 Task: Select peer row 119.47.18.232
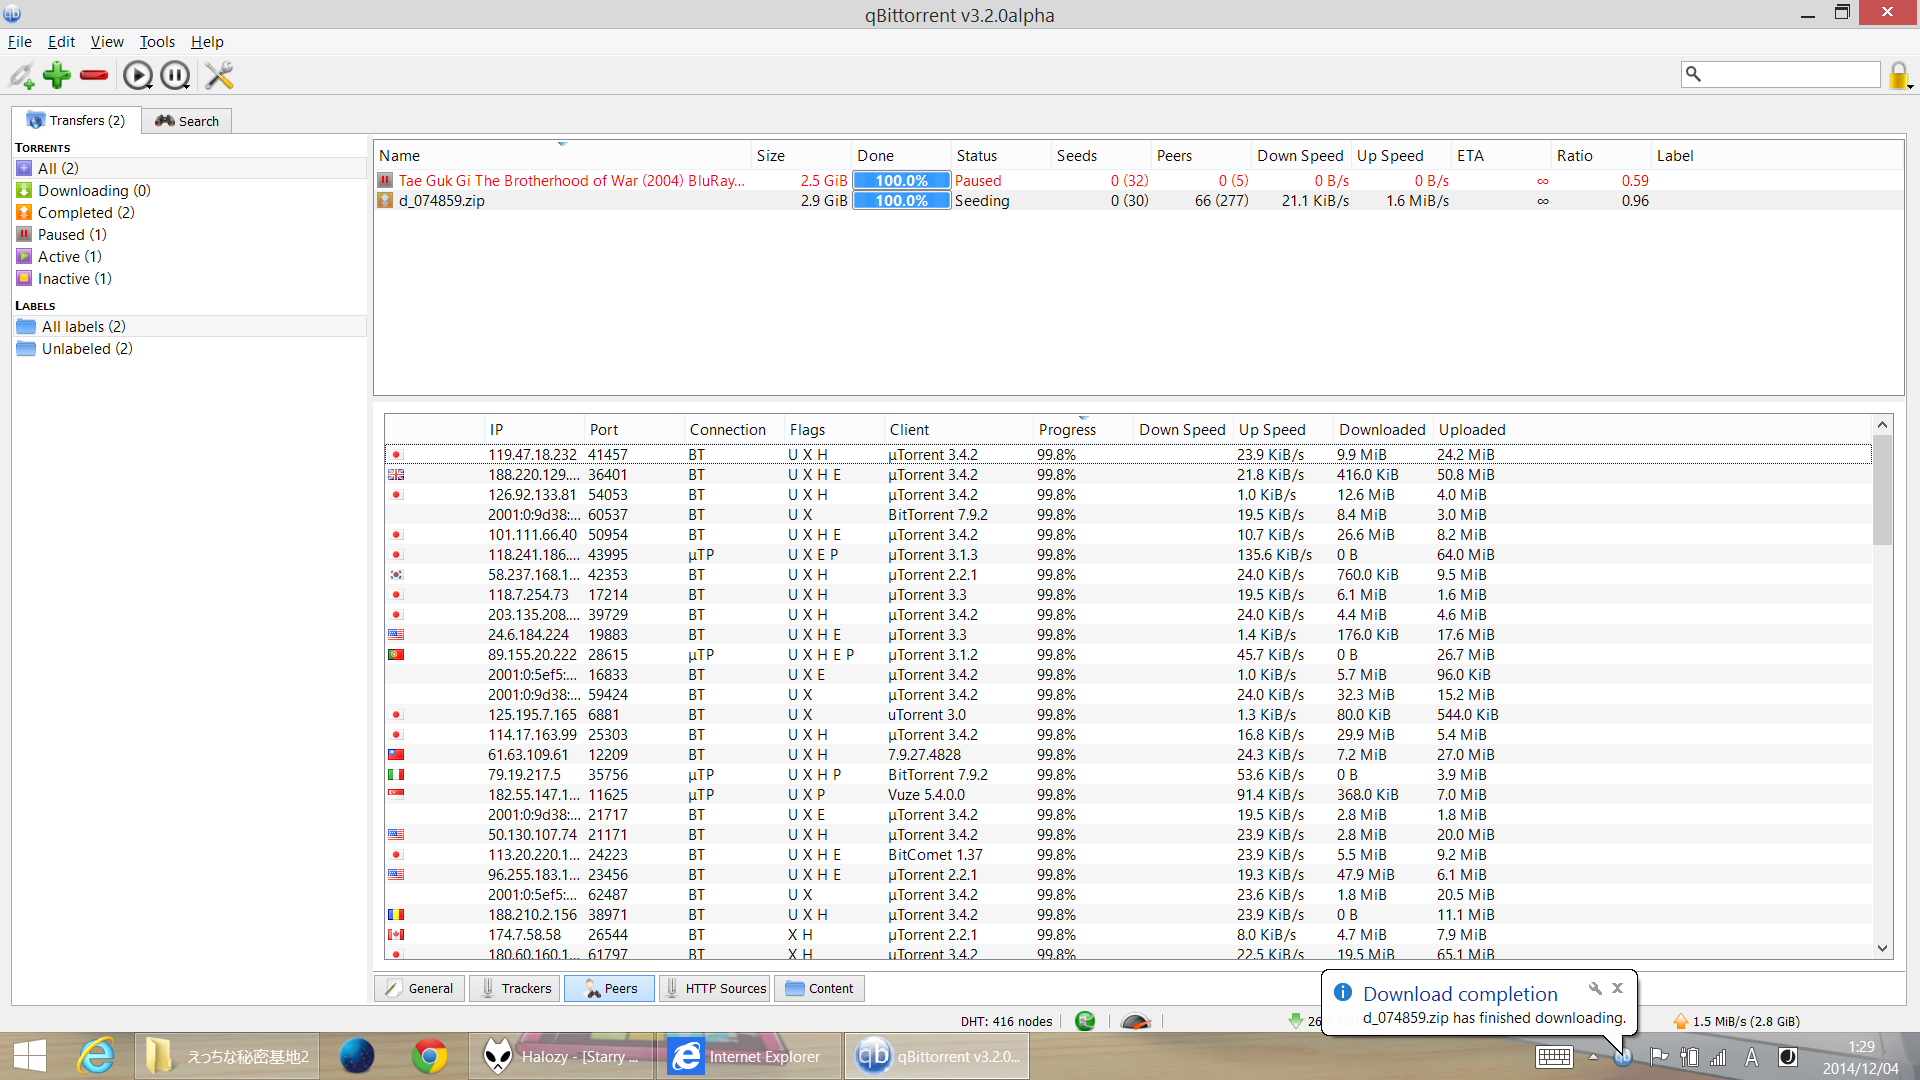point(1128,454)
